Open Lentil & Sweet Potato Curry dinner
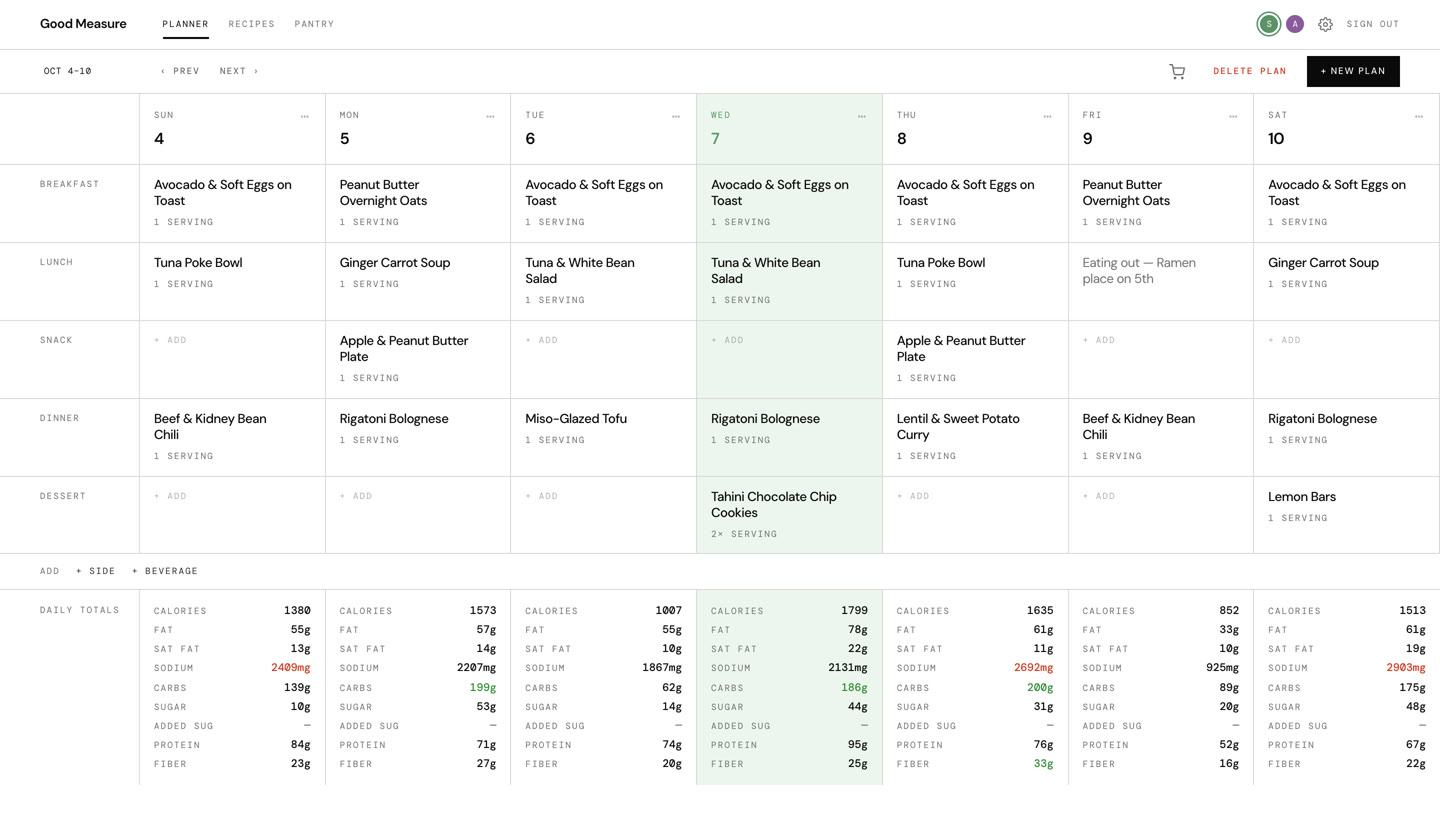Image resolution: width=1440 pixels, height=817 pixels. coord(958,427)
